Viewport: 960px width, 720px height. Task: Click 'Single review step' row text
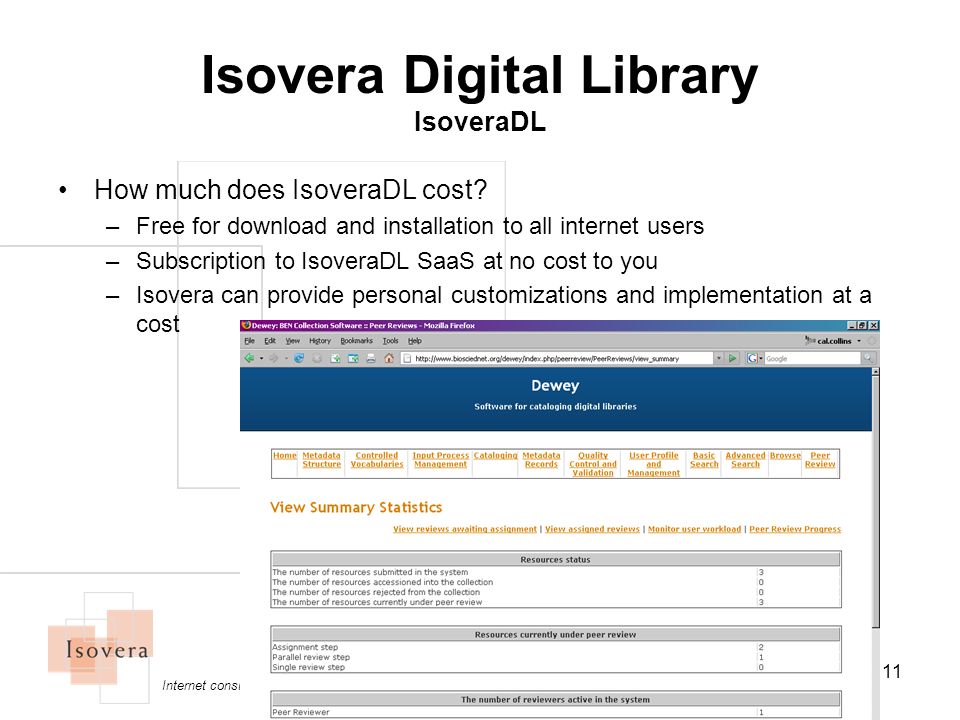click(309, 667)
